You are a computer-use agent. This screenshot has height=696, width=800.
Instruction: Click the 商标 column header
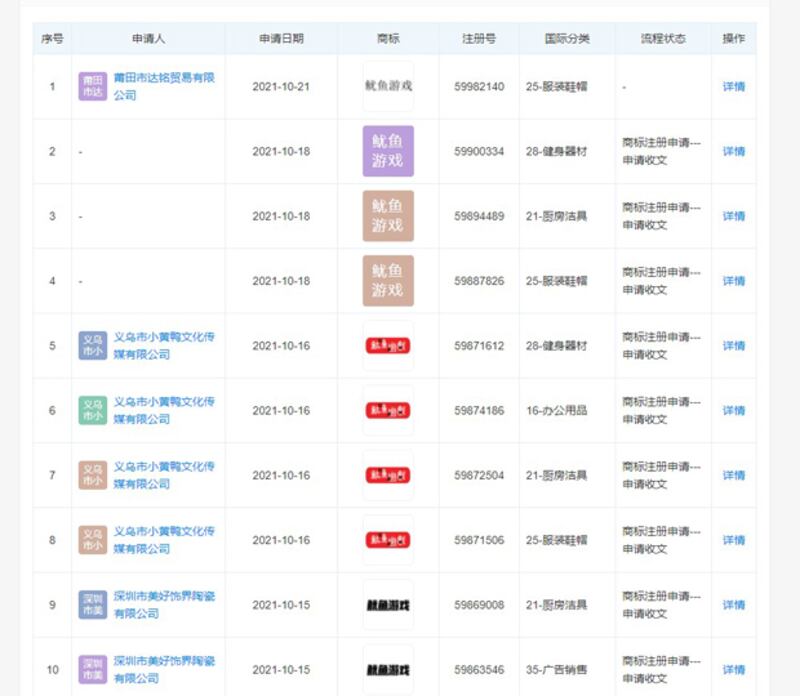click(388, 39)
